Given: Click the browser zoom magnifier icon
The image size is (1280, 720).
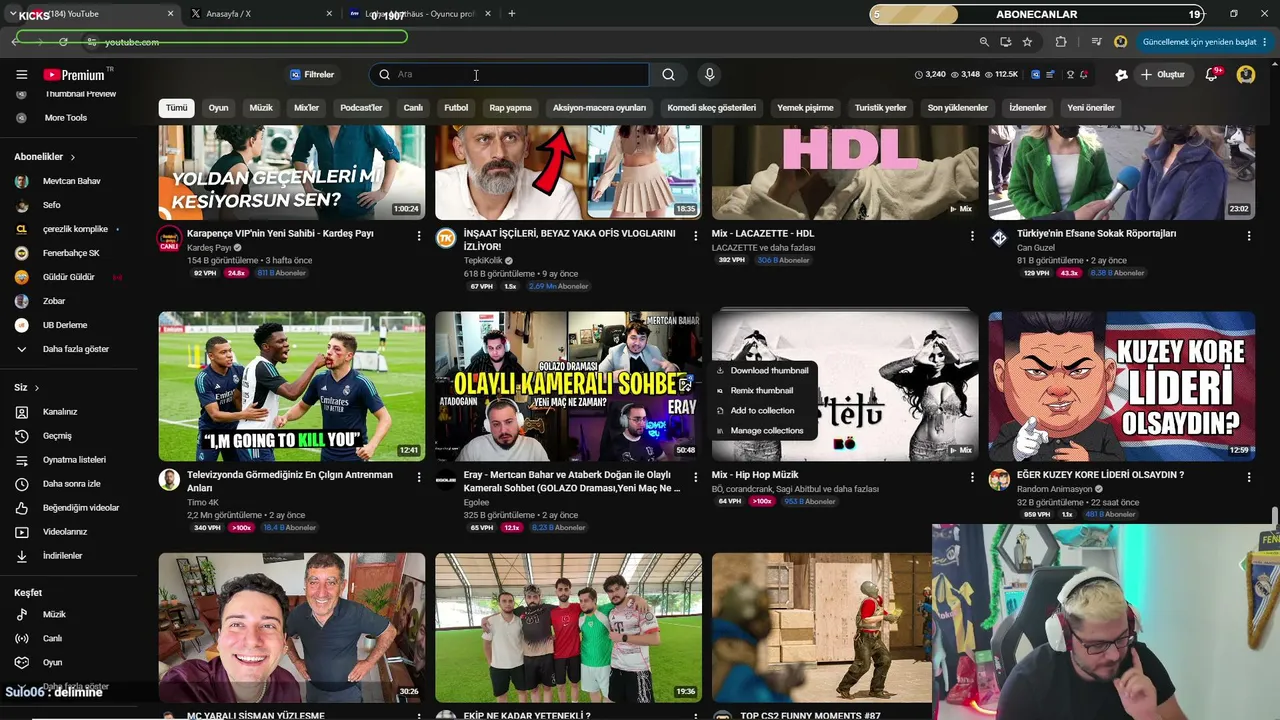Looking at the screenshot, I should [984, 42].
